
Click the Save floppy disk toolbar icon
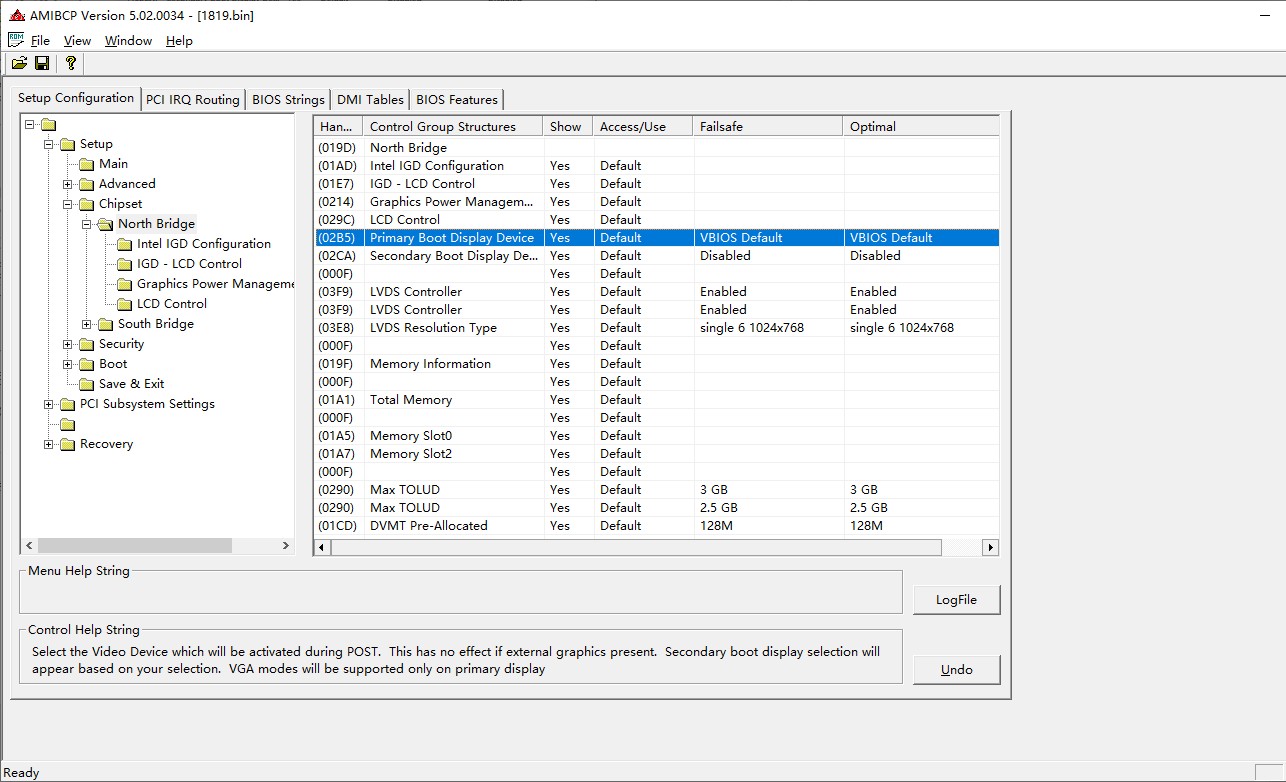42,63
